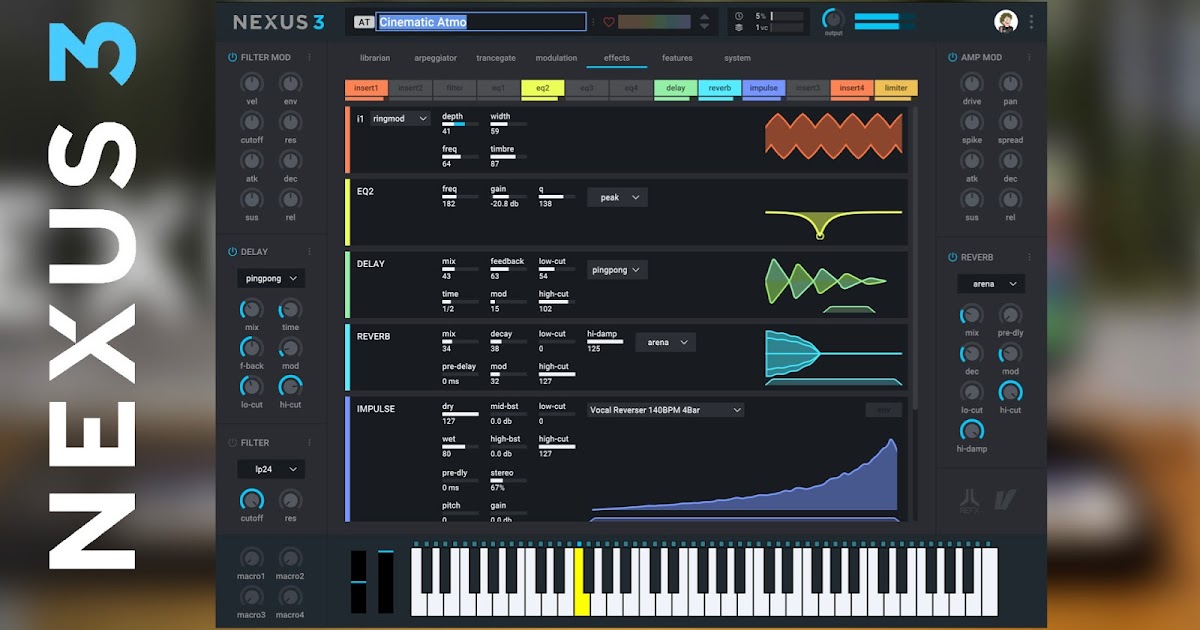Click the favorite heart icon
1200x630 pixels.
click(607, 22)
